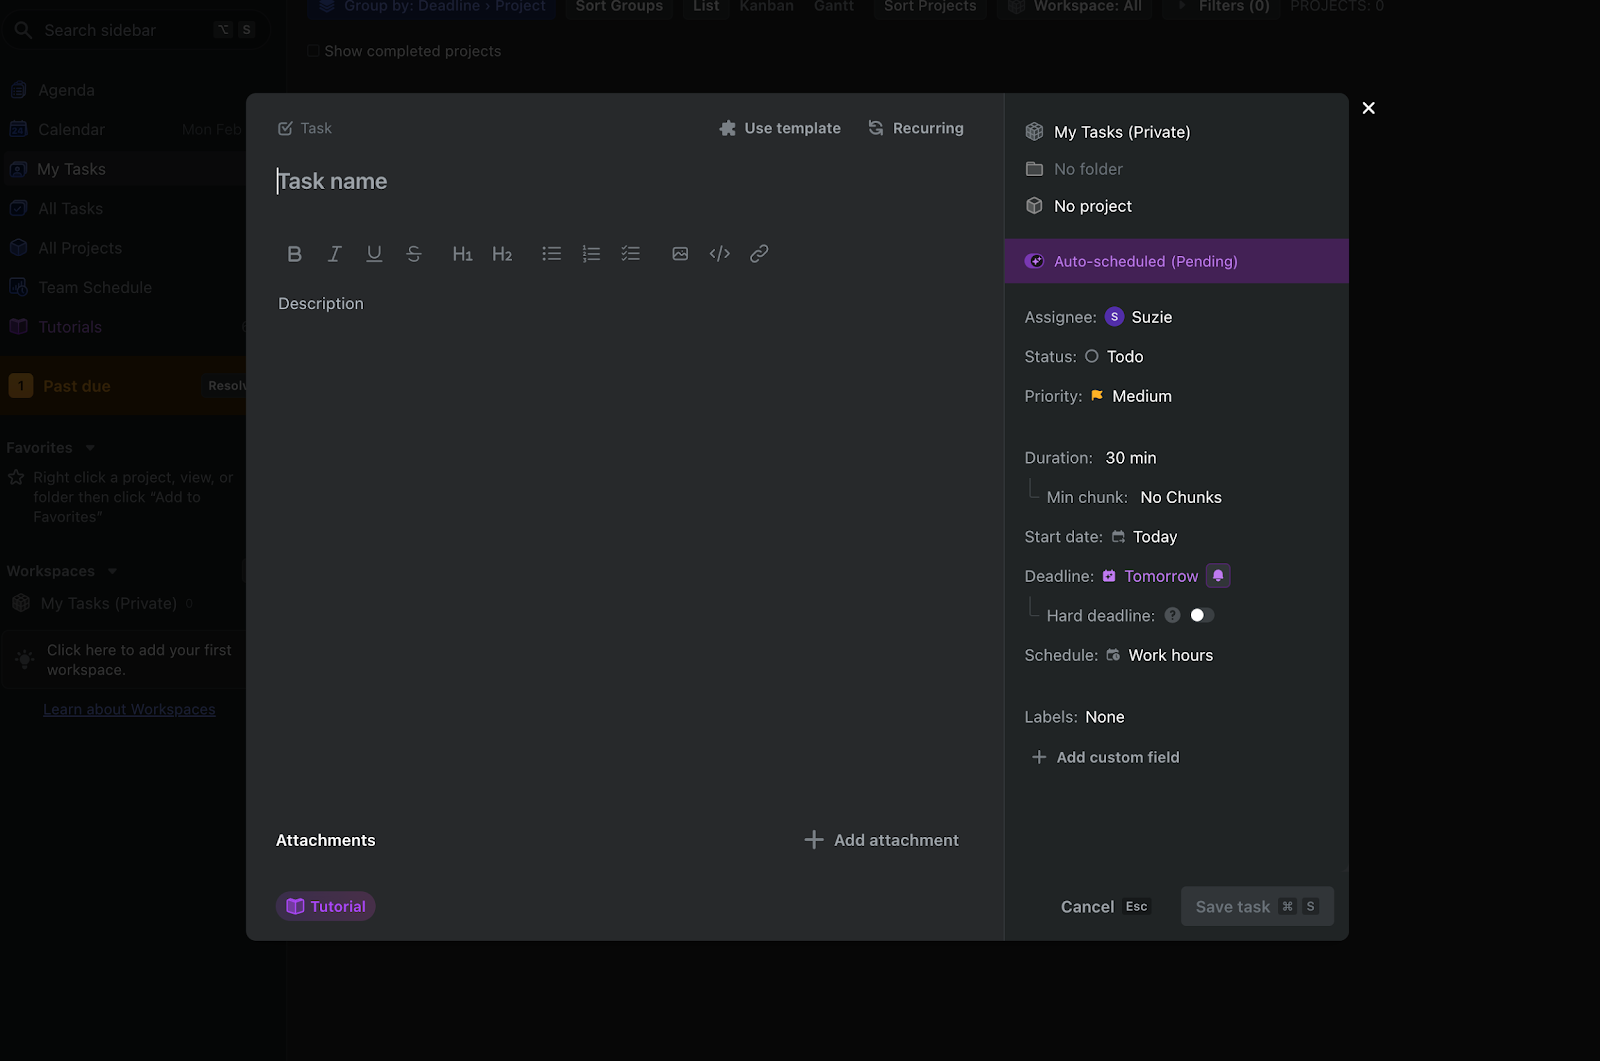Screen dimensions: 1600x1061
Task: Set the Deadline Tomorrow field
Action: point(1150,576)
